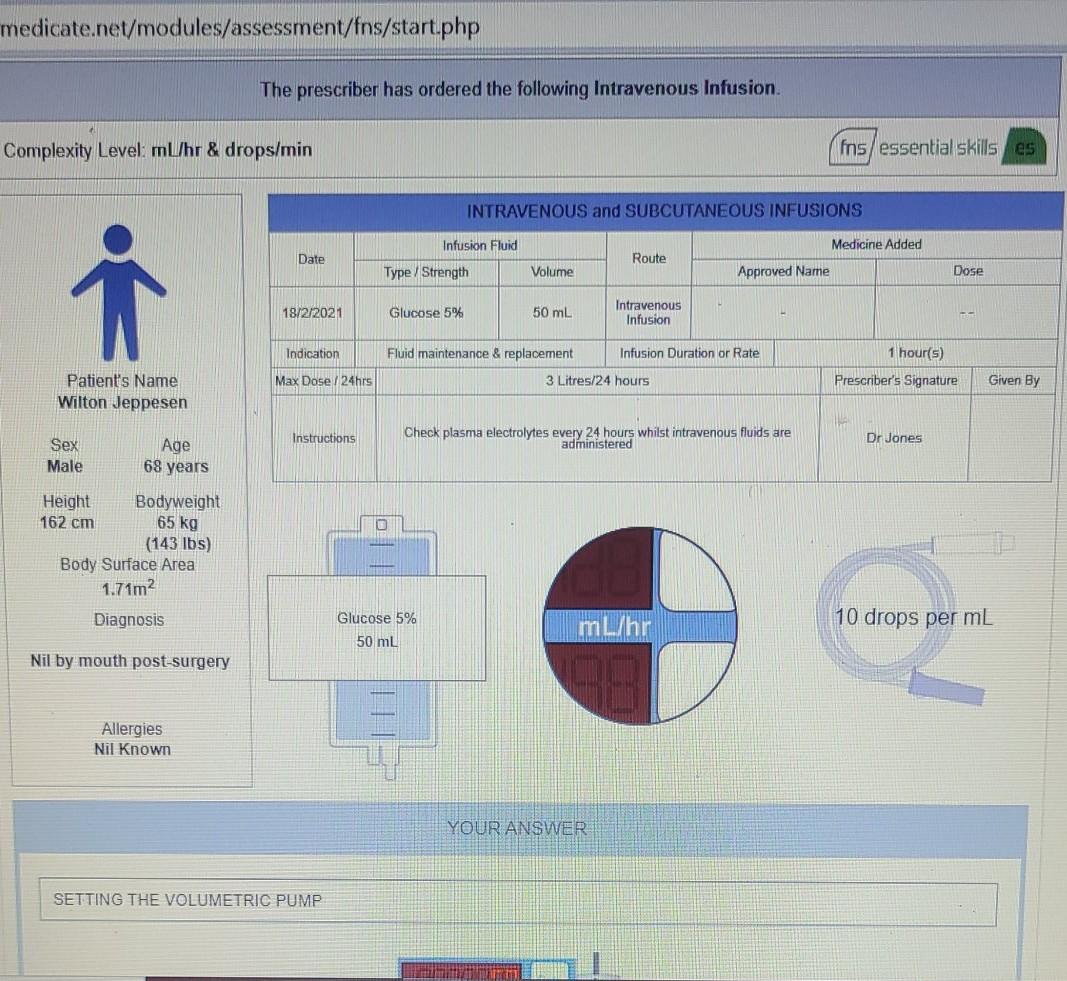Image resolution: width=1067 pixels, height=981 pixels.
Task: Click the medicate.net address bar
Action: click(x=240, y=27)
